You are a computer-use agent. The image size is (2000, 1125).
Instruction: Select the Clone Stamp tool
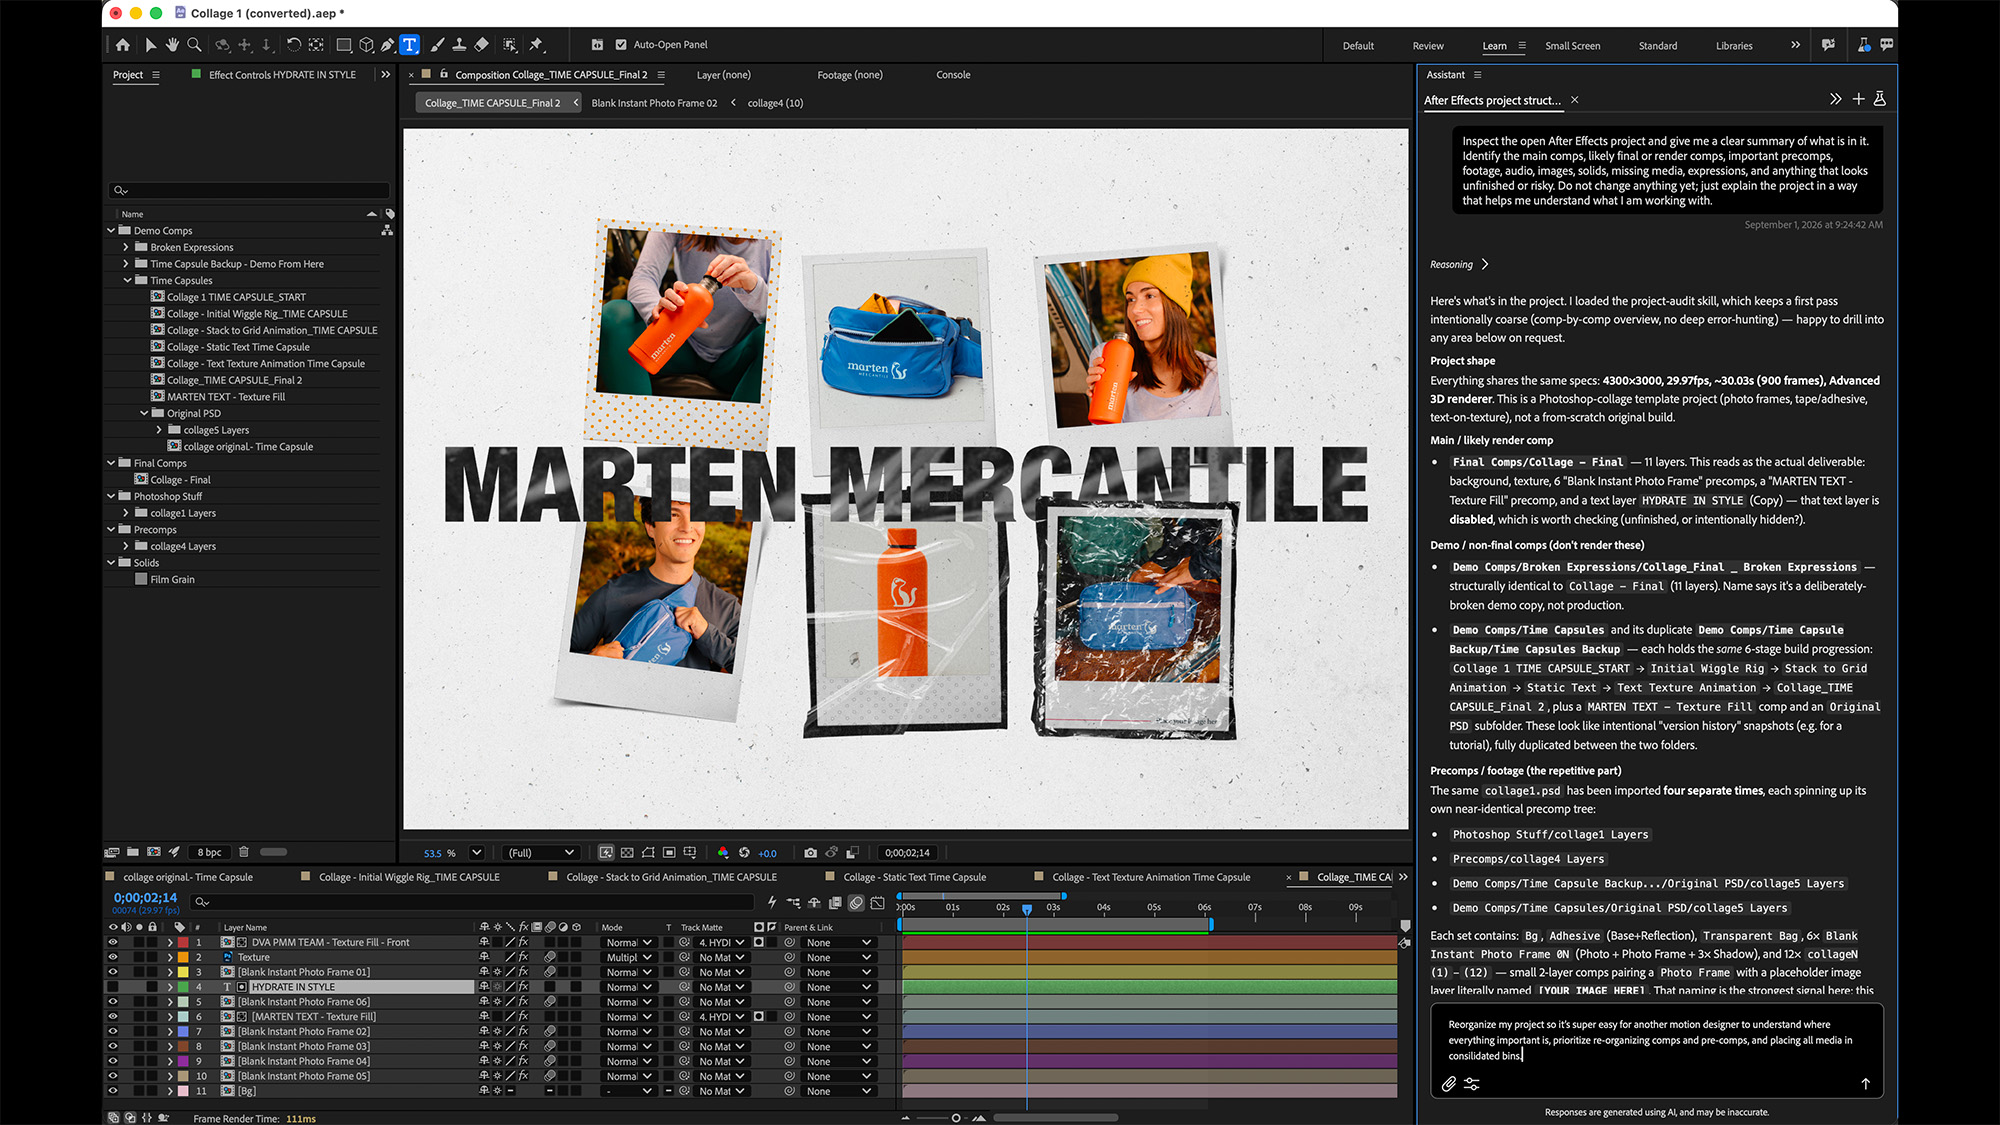click(459, 45)
